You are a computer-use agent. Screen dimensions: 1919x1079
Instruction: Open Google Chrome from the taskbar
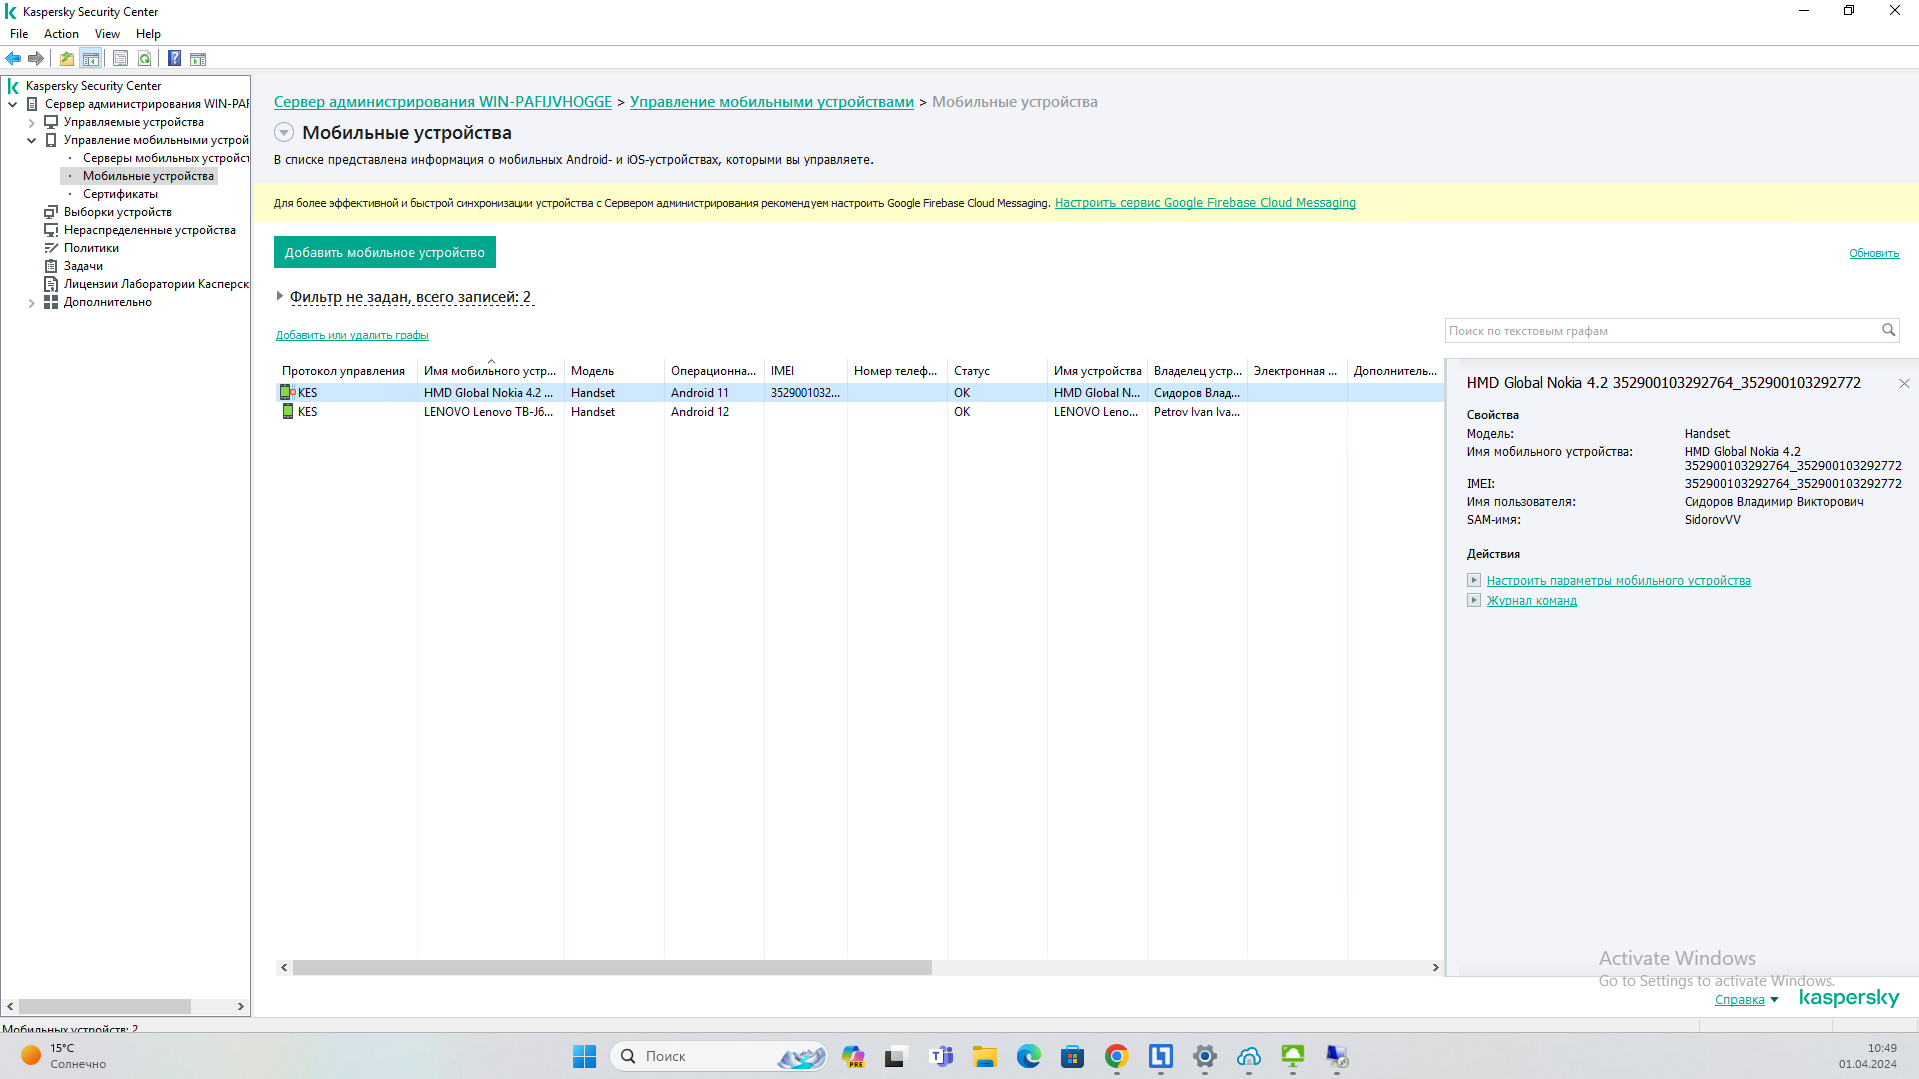point(1116,1057)
